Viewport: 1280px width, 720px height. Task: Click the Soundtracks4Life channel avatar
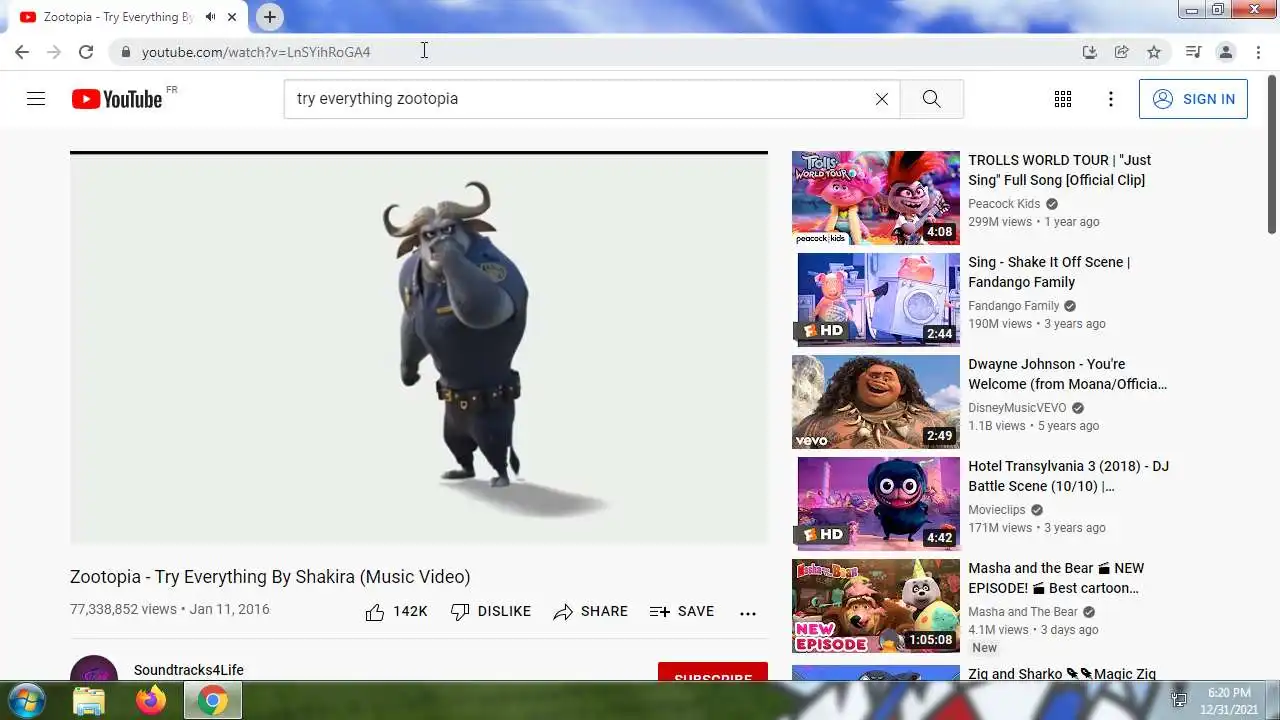[x=94, y=669]
